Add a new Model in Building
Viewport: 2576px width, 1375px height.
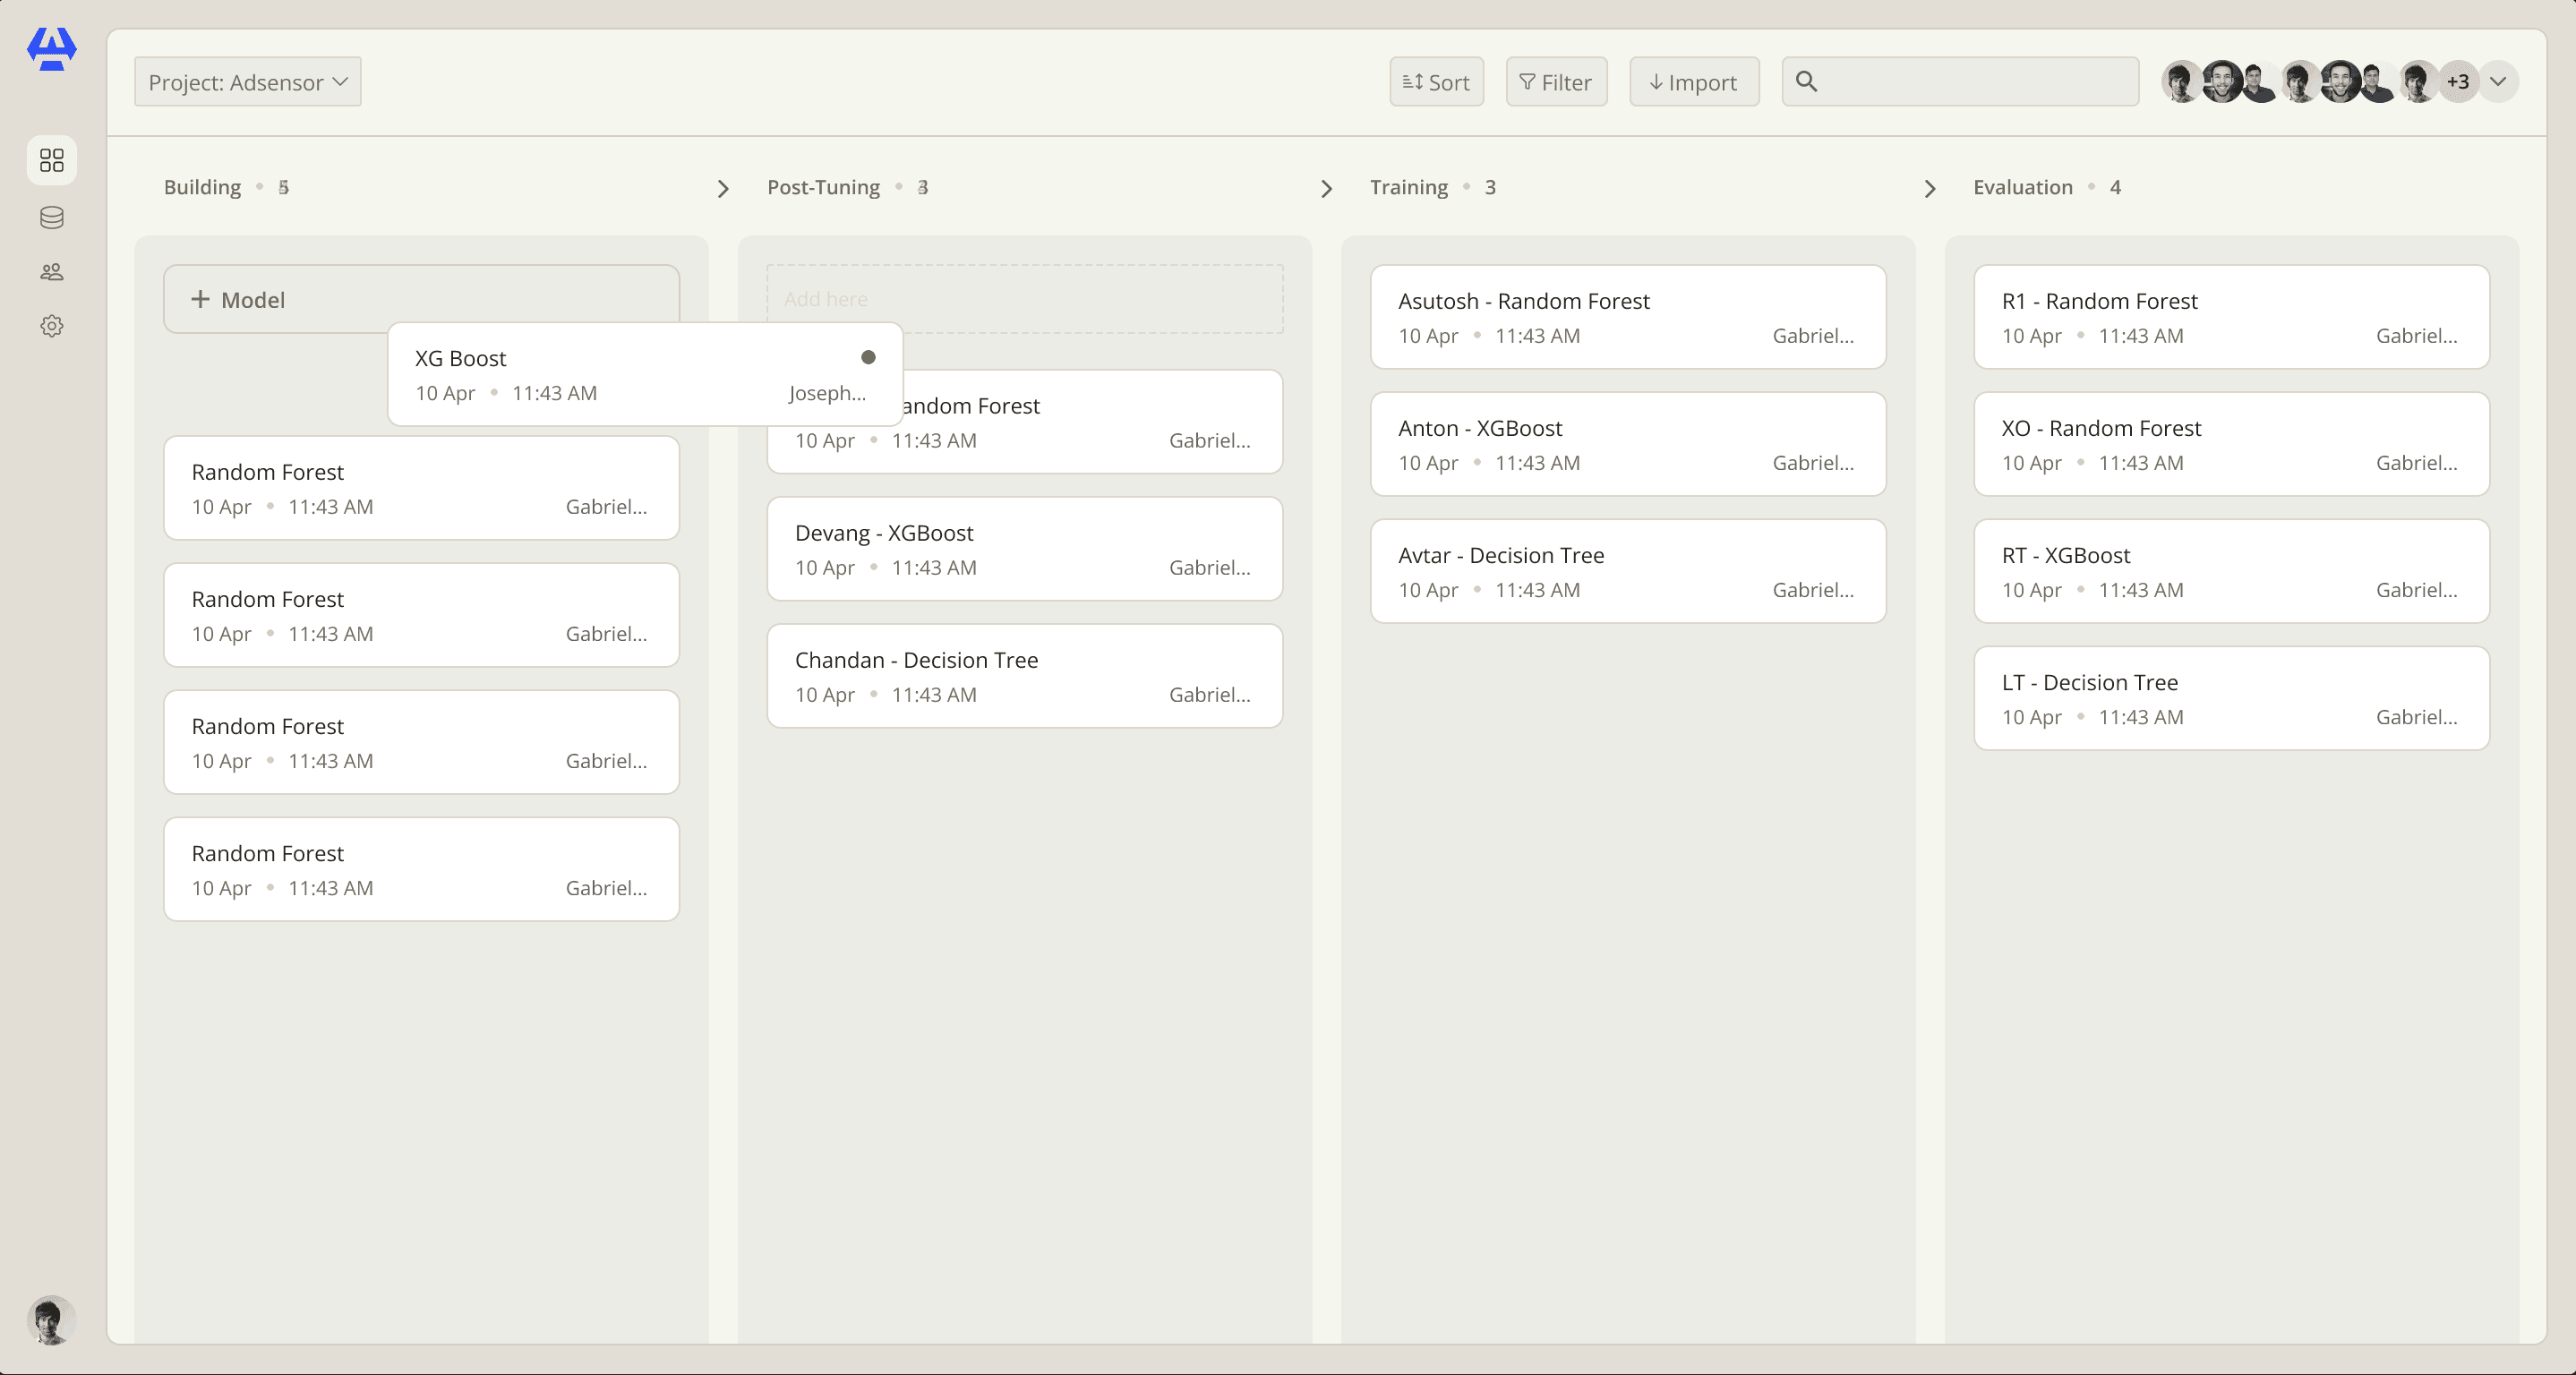click(421, 299)
